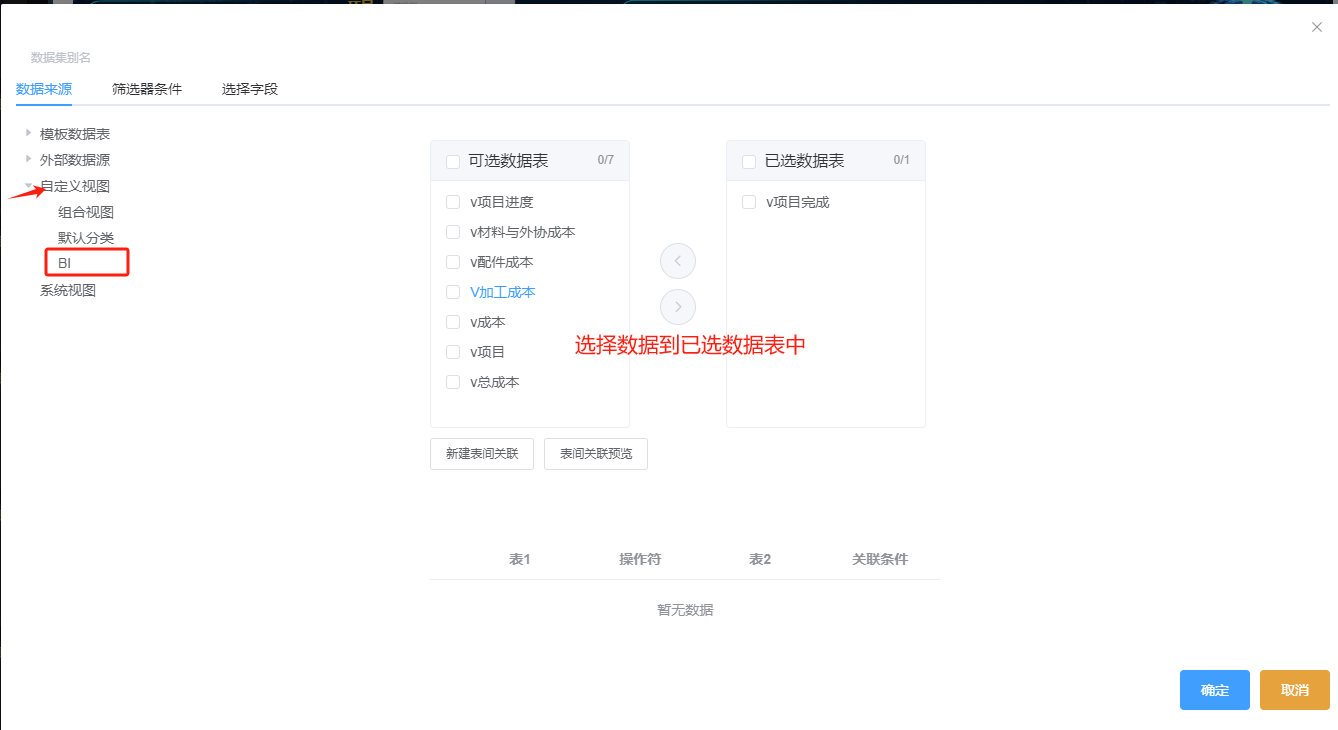Check v项目完成 in selected tables
Image resolution: width=1338 pixels, height=730 pixels.
click(x=749, y=202)
